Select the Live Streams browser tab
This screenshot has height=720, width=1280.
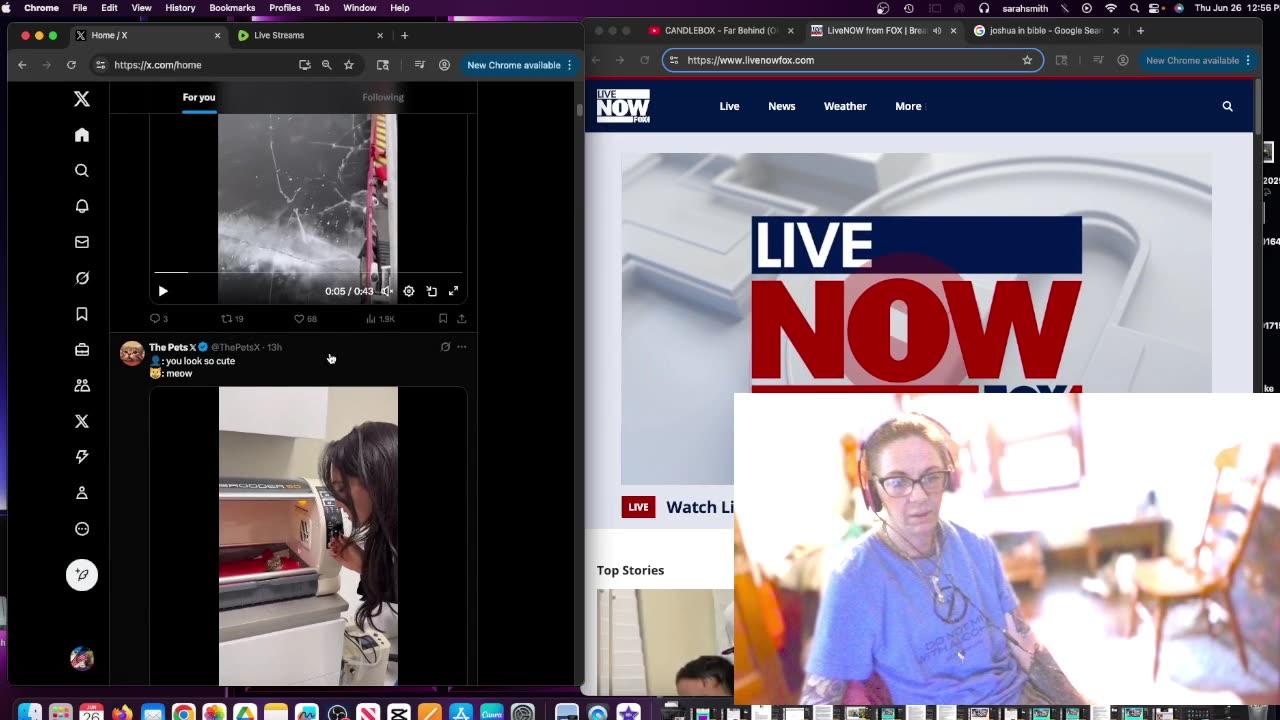point(310,35)
